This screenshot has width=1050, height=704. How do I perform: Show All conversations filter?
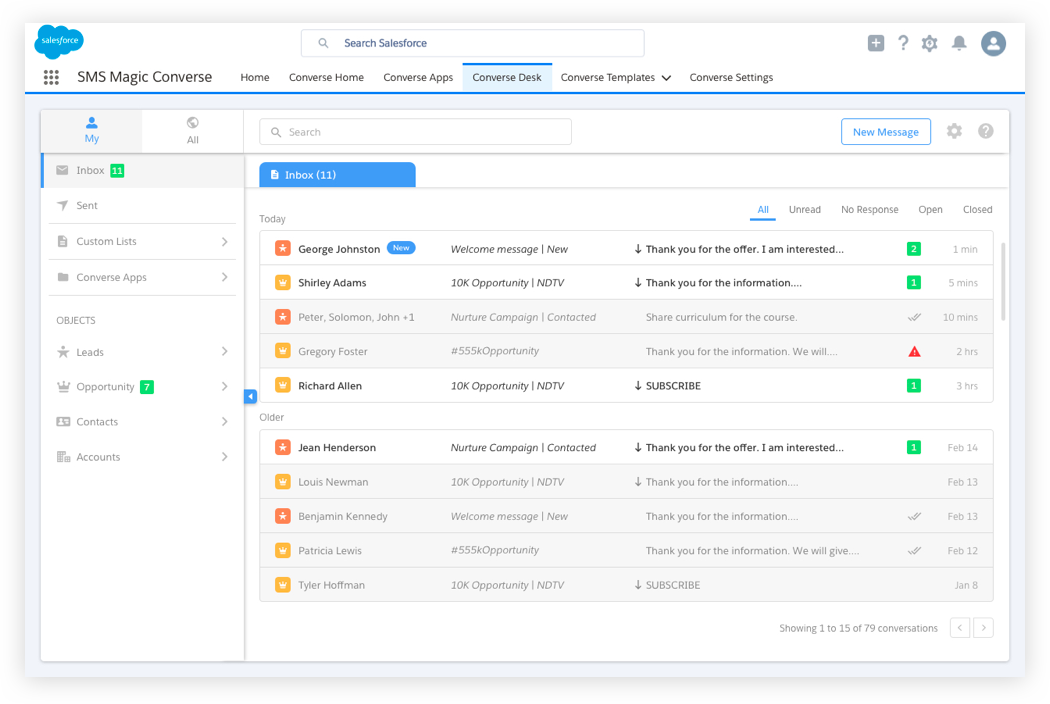coord(763,210)
